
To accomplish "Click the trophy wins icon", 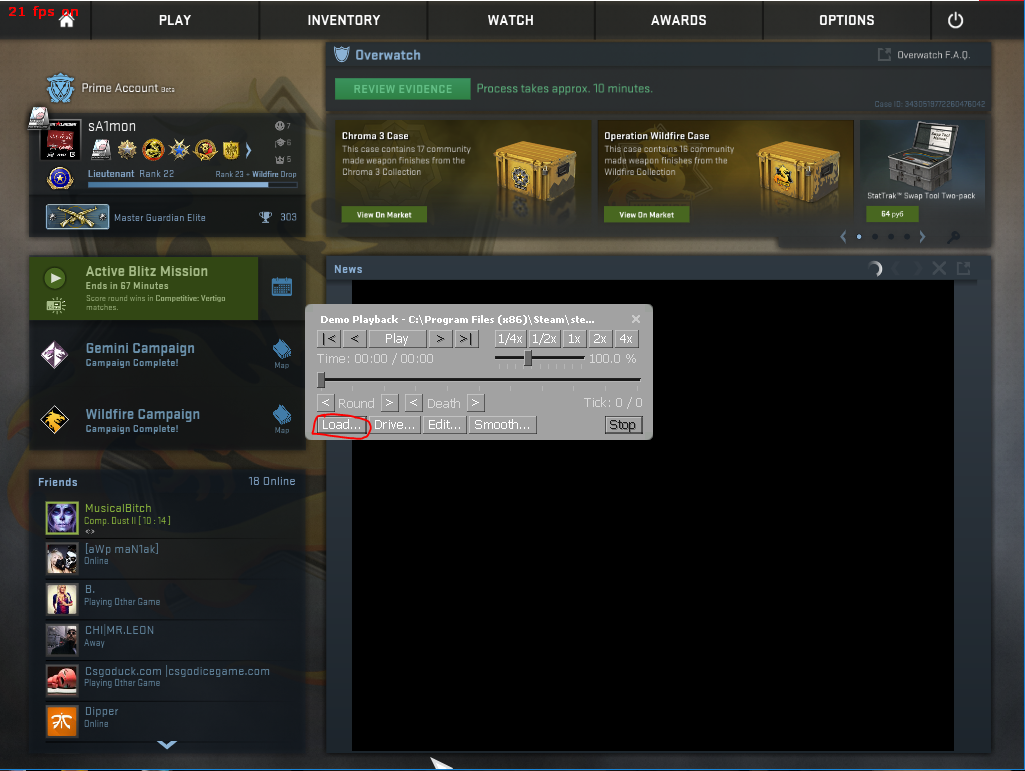I will point(265,217).
